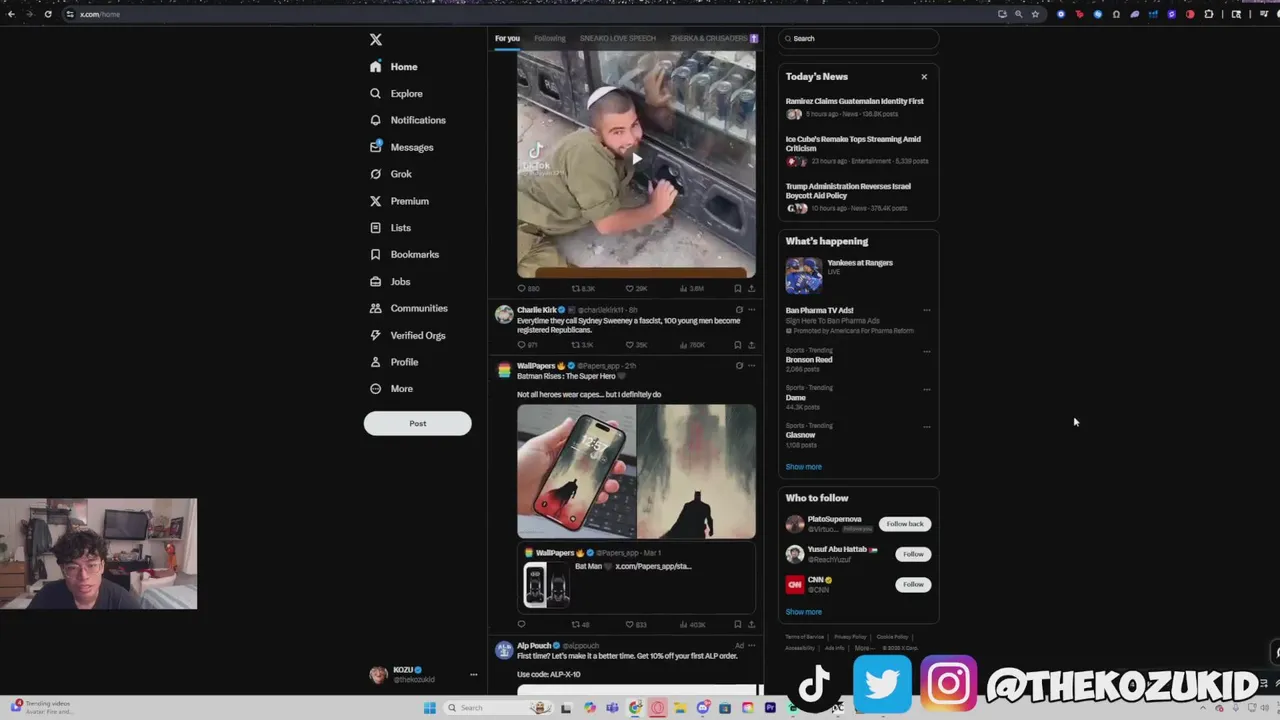Viewport: 1280px width, 720px height.
Task: Share the WallPapers Batman post
Action: coord(751,625)
